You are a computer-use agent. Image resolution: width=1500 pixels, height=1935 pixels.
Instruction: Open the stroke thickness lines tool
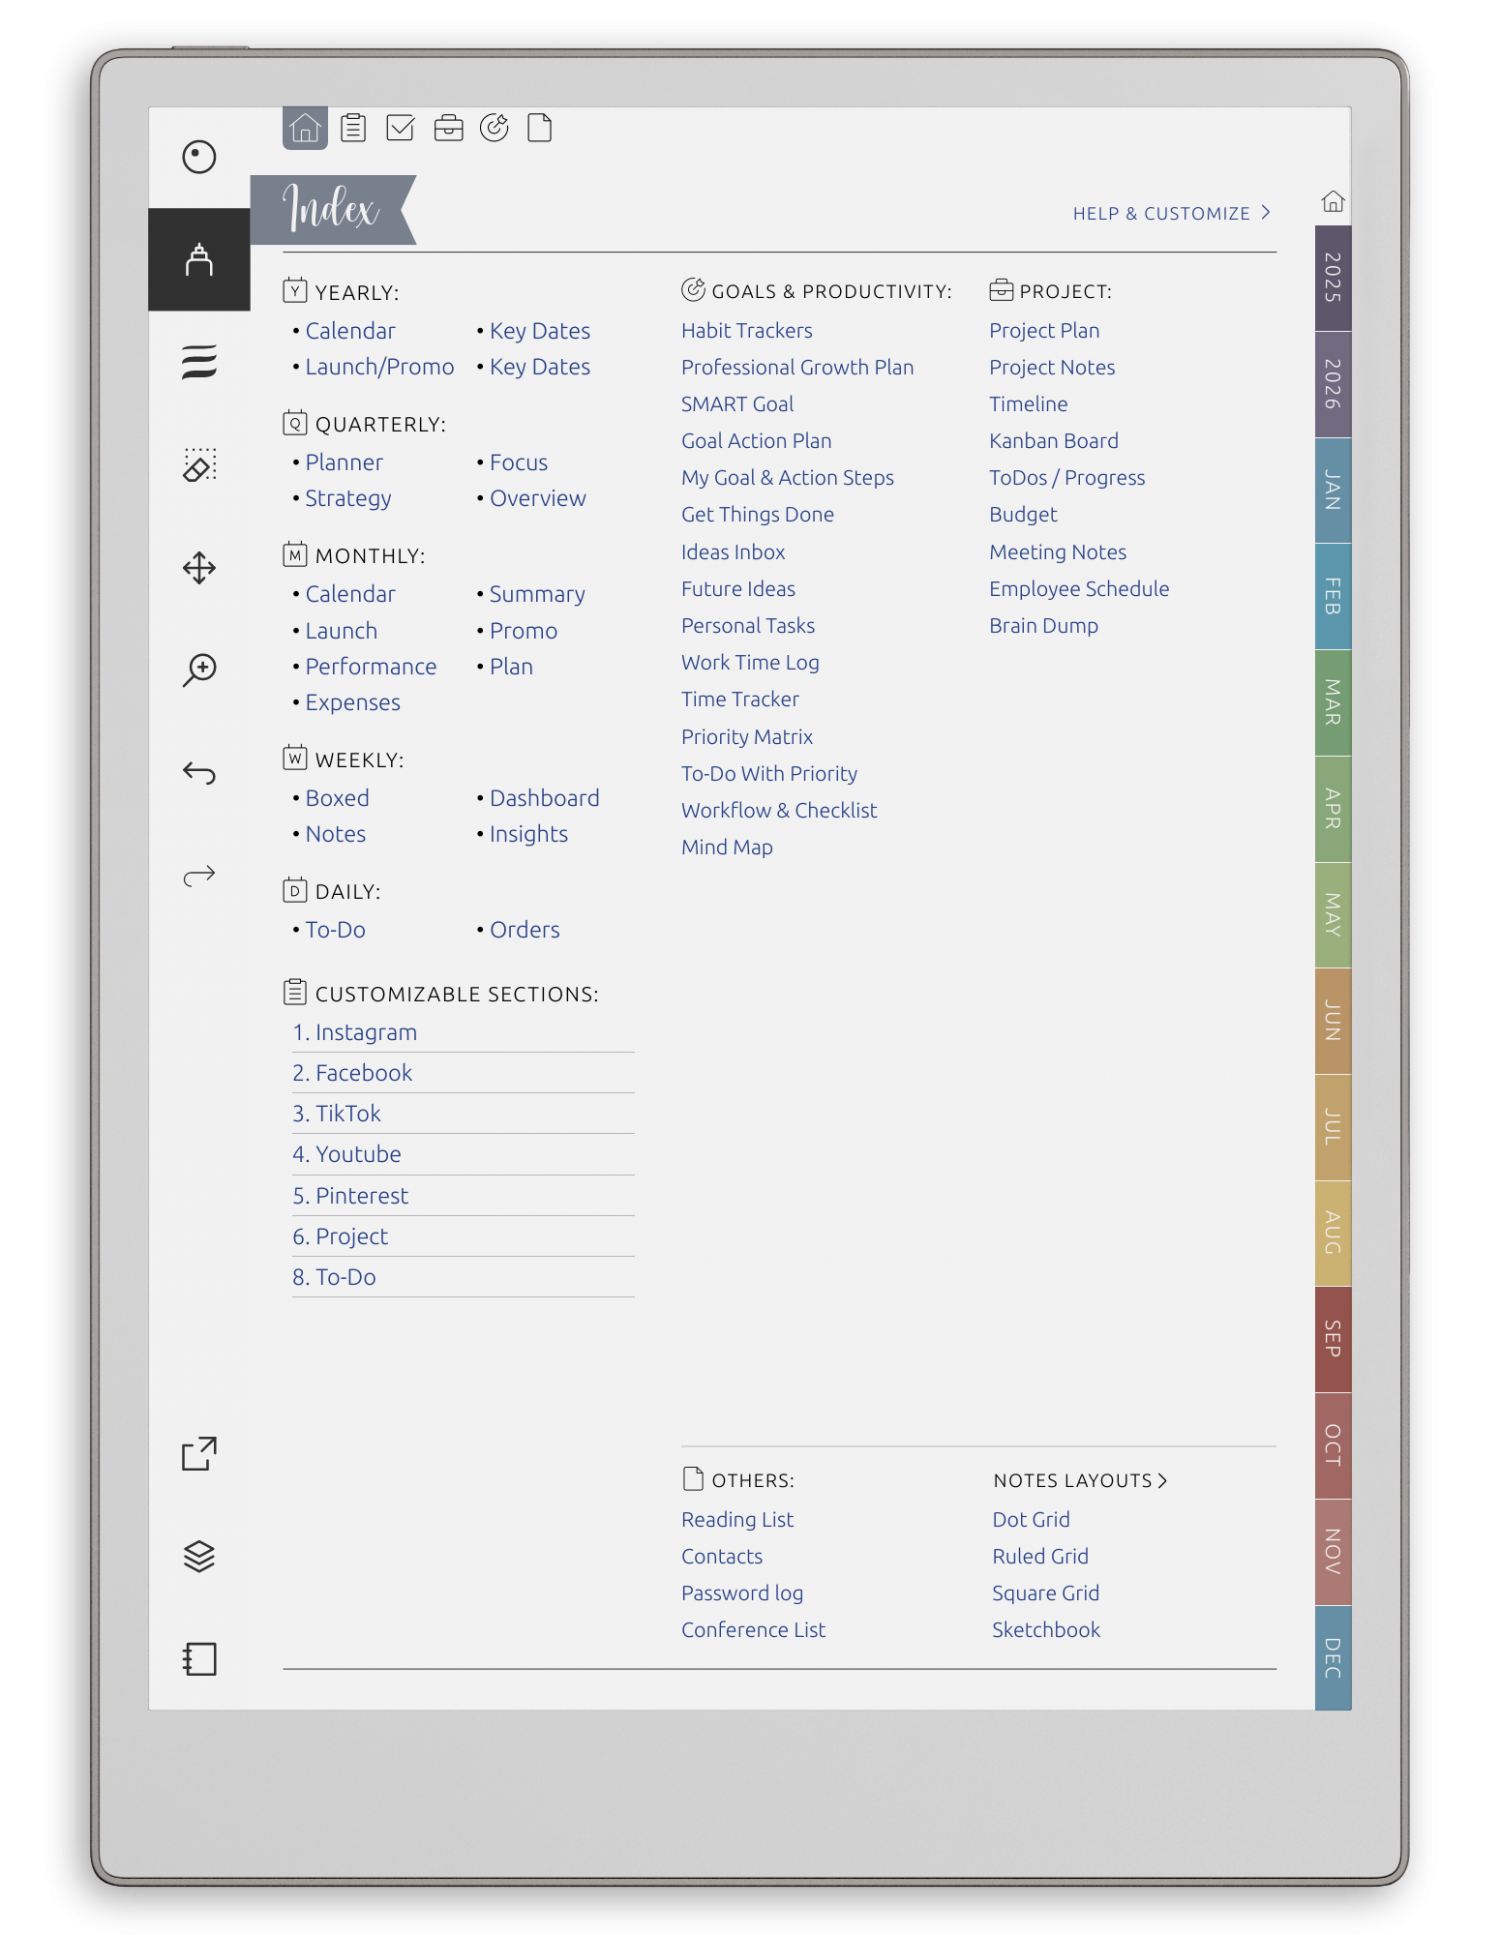click(x=199, y=362)
